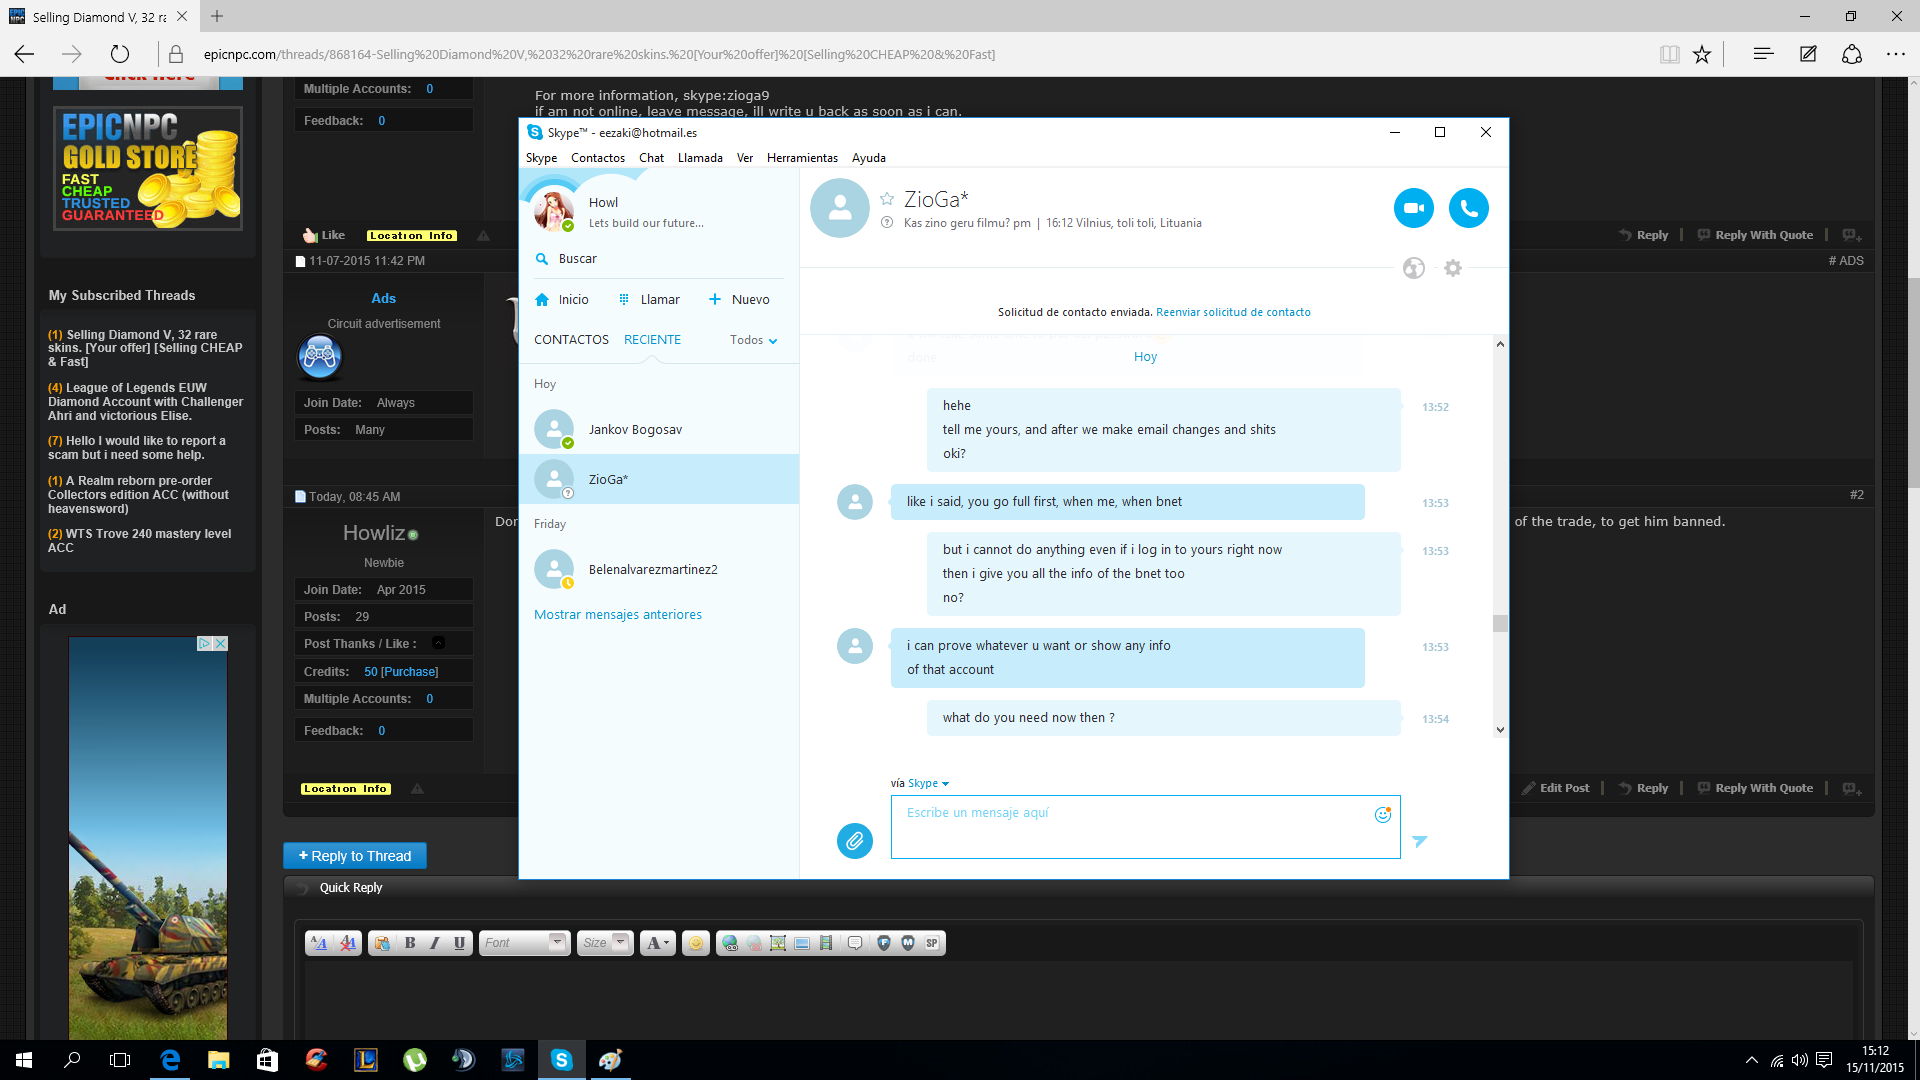Open the 'WTS Trove 240 mastery level ACC' thread
Screen dimensions: 1920x1080
(139, 541)
